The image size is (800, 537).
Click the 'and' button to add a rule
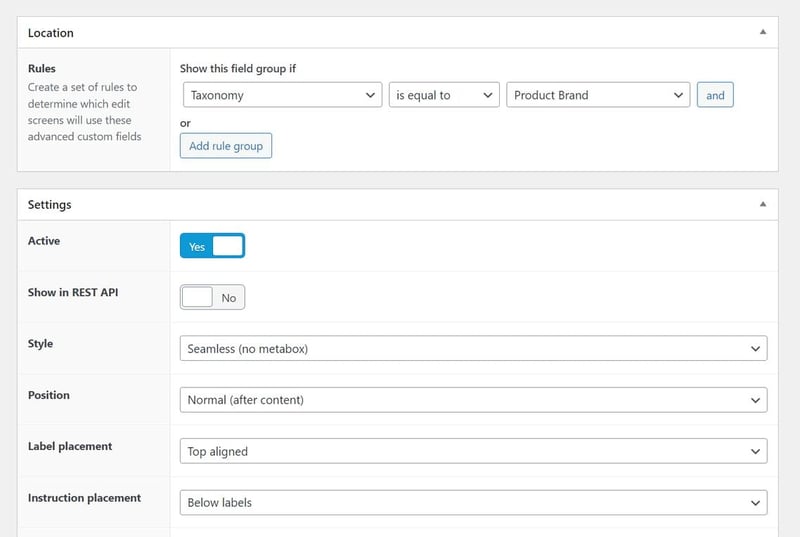(715, 95)
